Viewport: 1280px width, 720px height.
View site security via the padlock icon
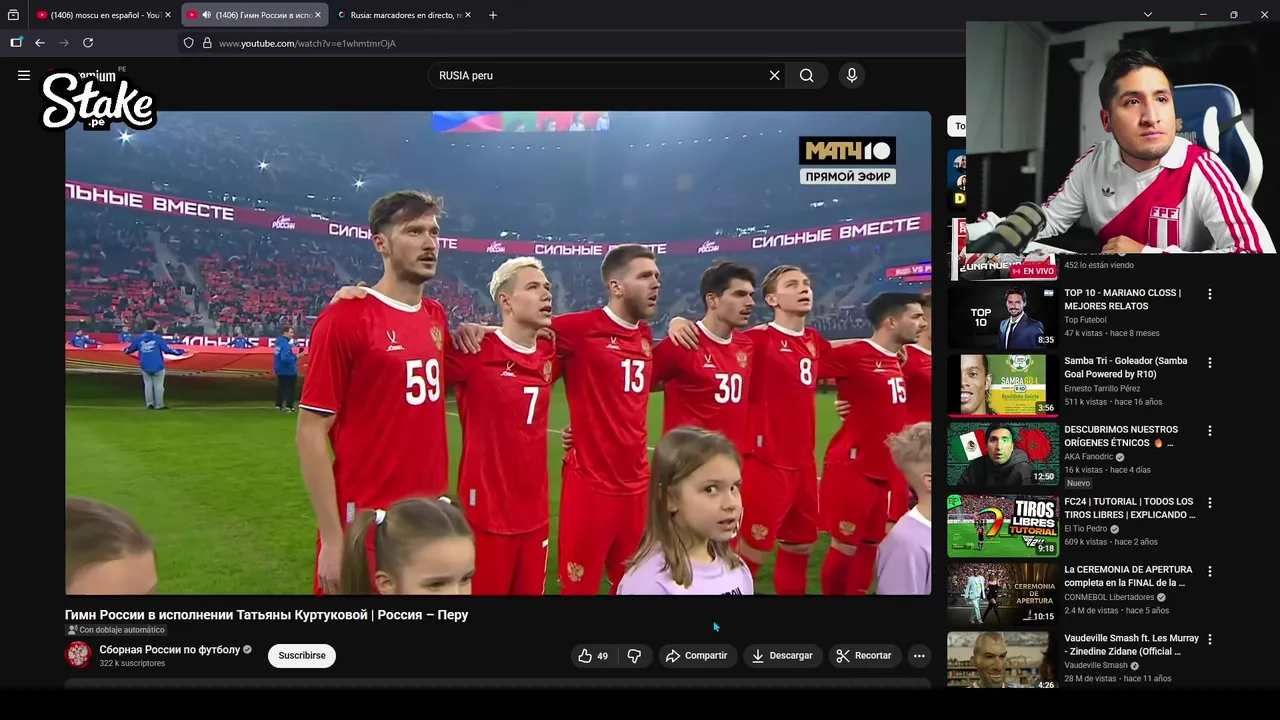[x=207, y=43]
